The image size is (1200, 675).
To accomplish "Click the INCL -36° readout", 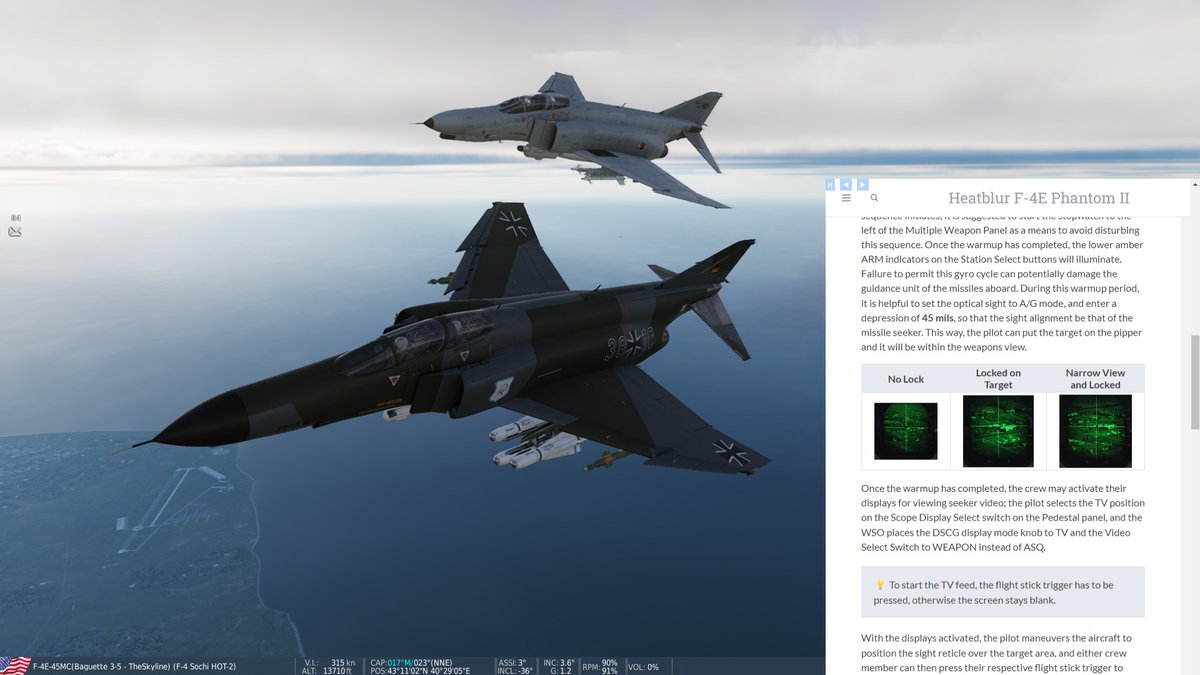I will [514, 671].
